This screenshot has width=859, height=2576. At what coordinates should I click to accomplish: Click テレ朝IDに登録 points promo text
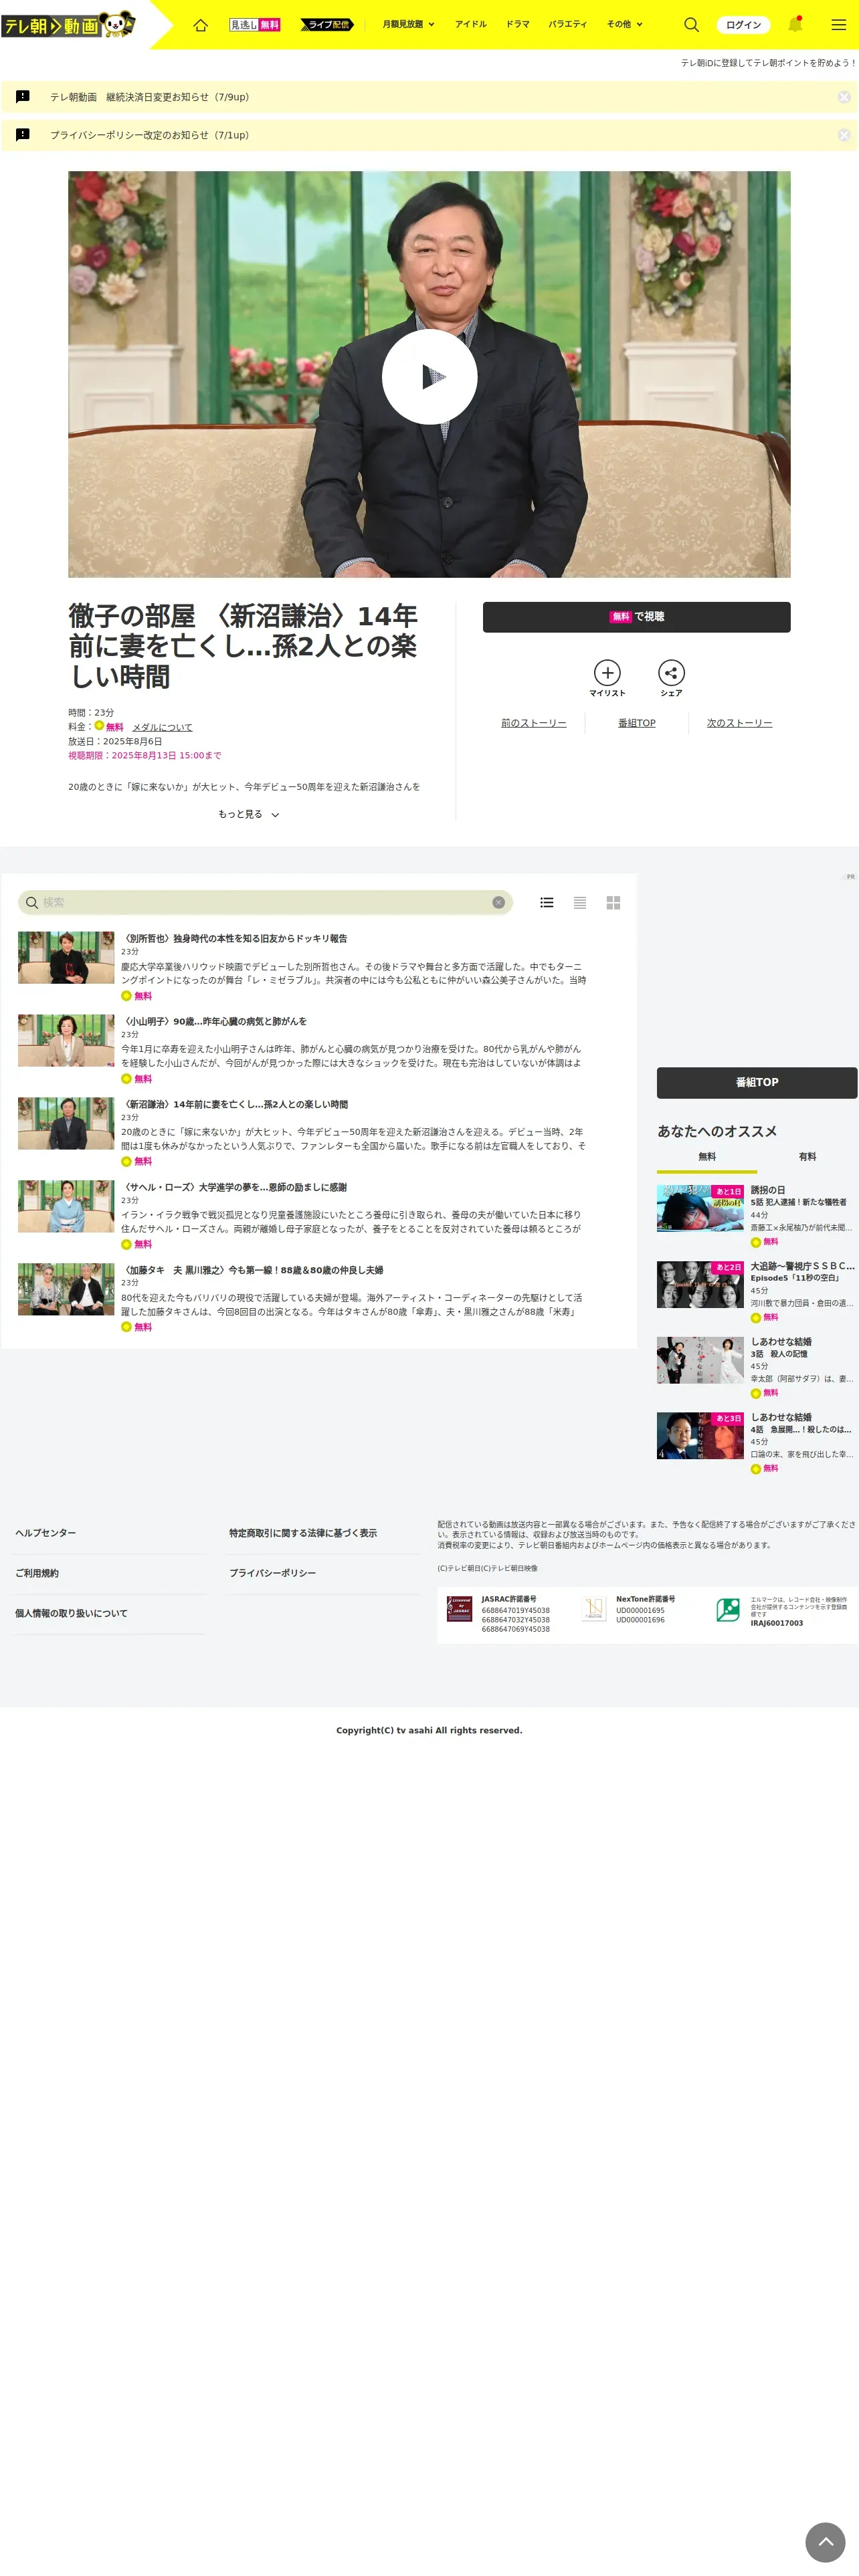pyautogui.click(x=768, y=63)
